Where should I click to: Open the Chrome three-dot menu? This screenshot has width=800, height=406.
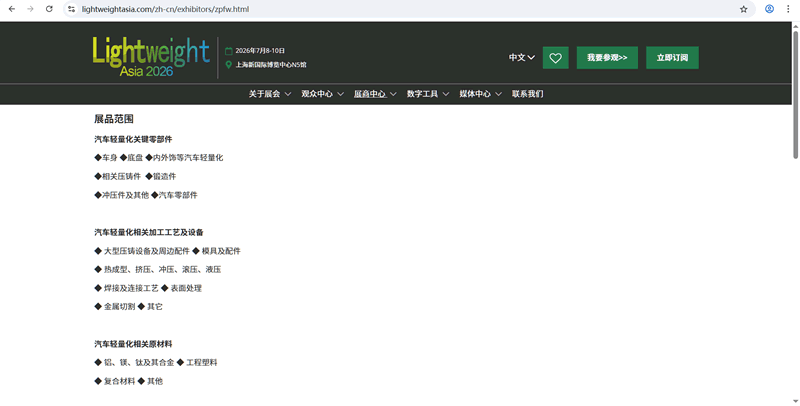tap(789, 9)
